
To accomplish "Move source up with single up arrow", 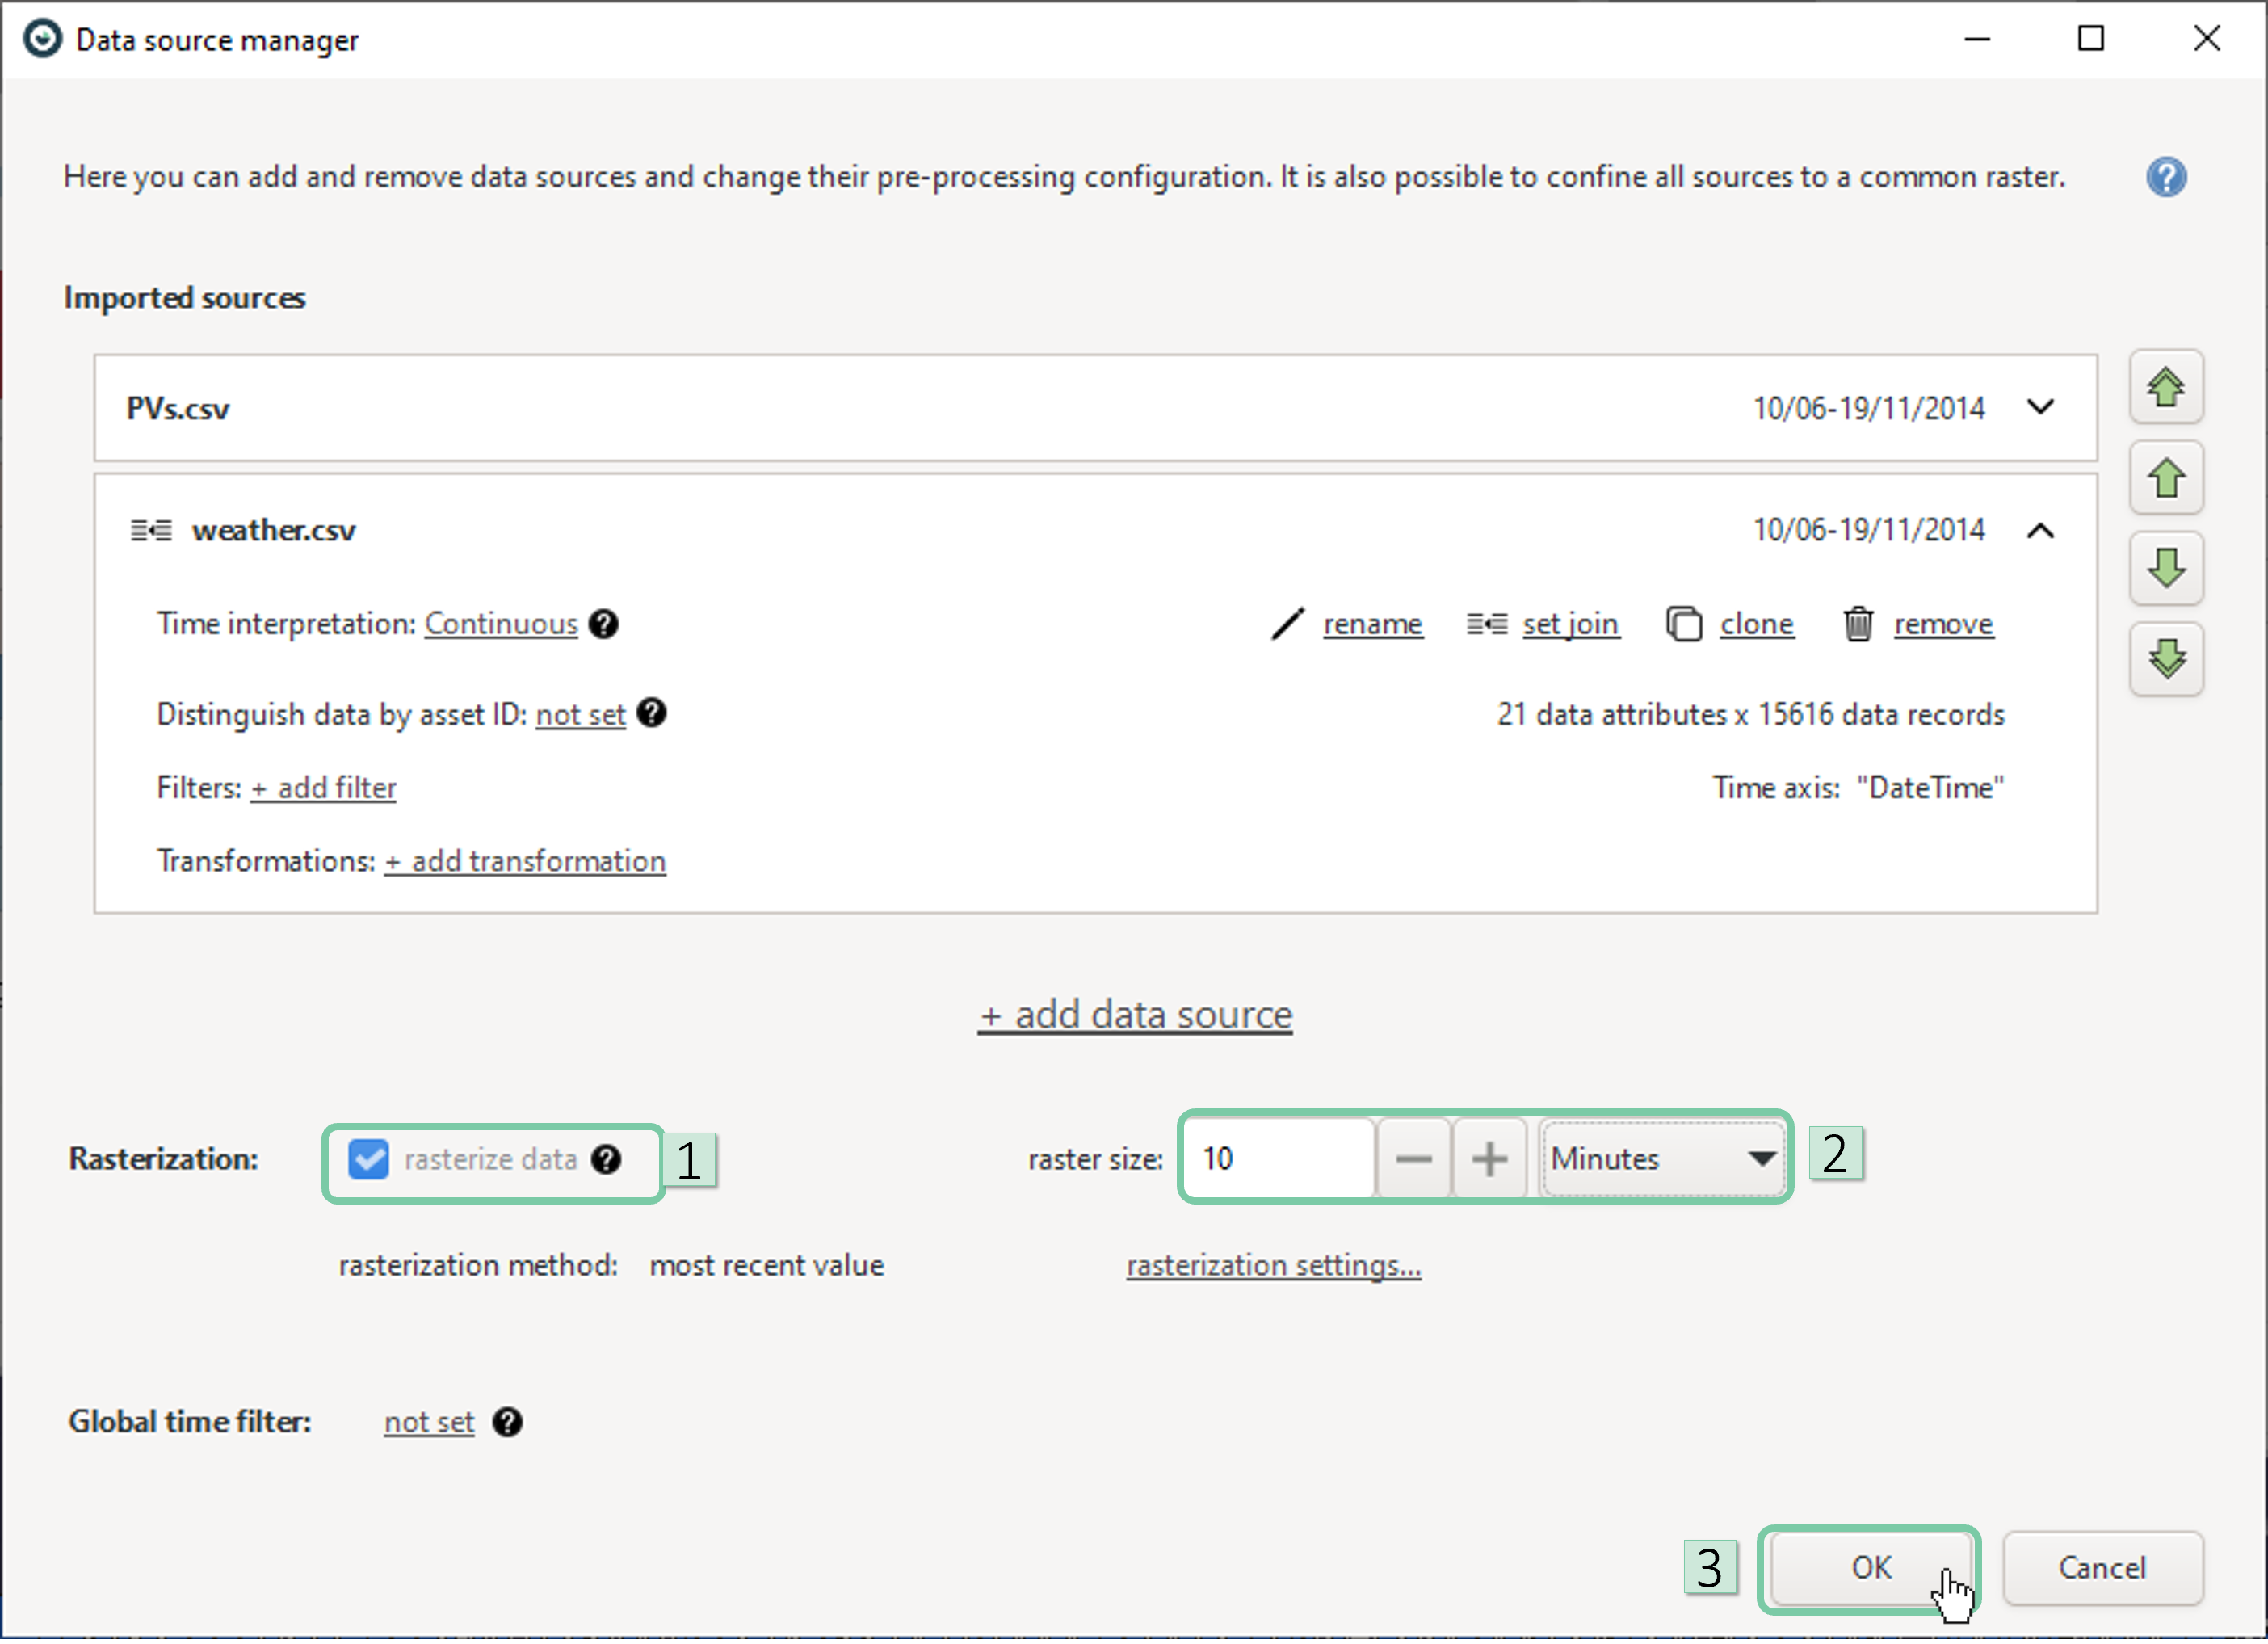I will [2166, 479].
